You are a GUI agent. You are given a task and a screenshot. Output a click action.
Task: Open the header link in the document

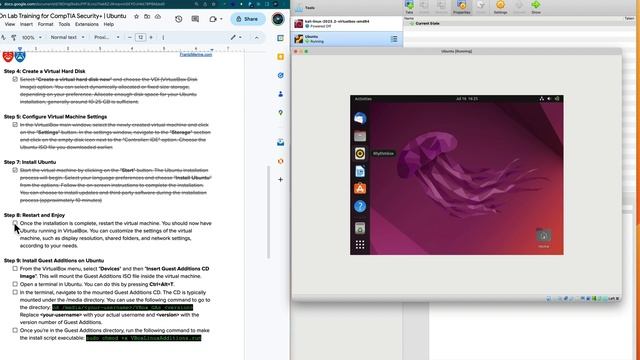point(196,54)
